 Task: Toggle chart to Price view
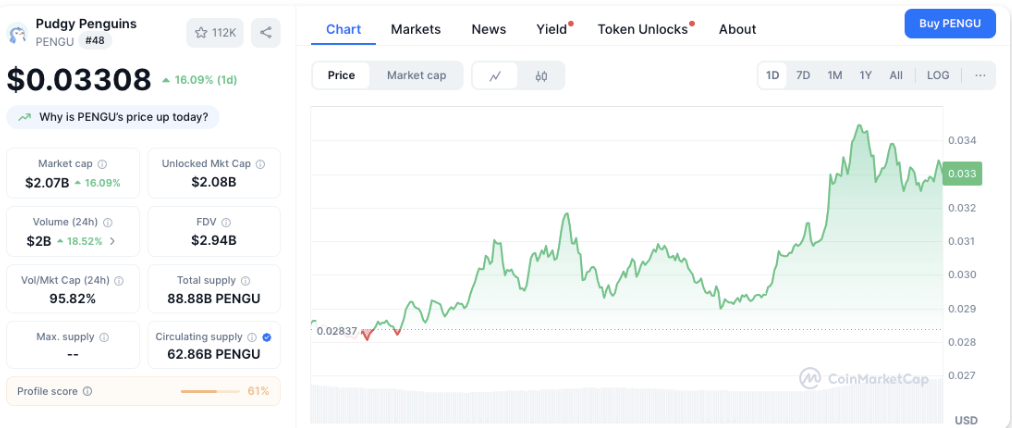[341, 75]
